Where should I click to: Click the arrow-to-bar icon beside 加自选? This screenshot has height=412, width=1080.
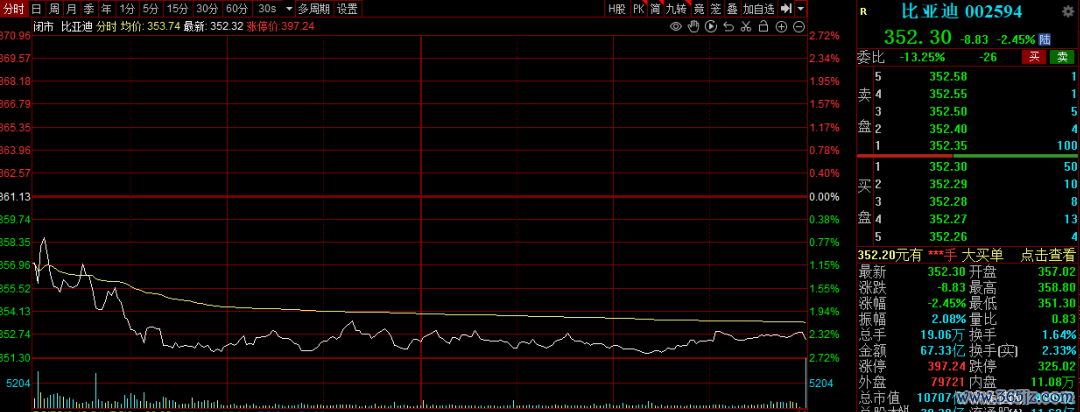pyautogui.click(x=786, y=8)
